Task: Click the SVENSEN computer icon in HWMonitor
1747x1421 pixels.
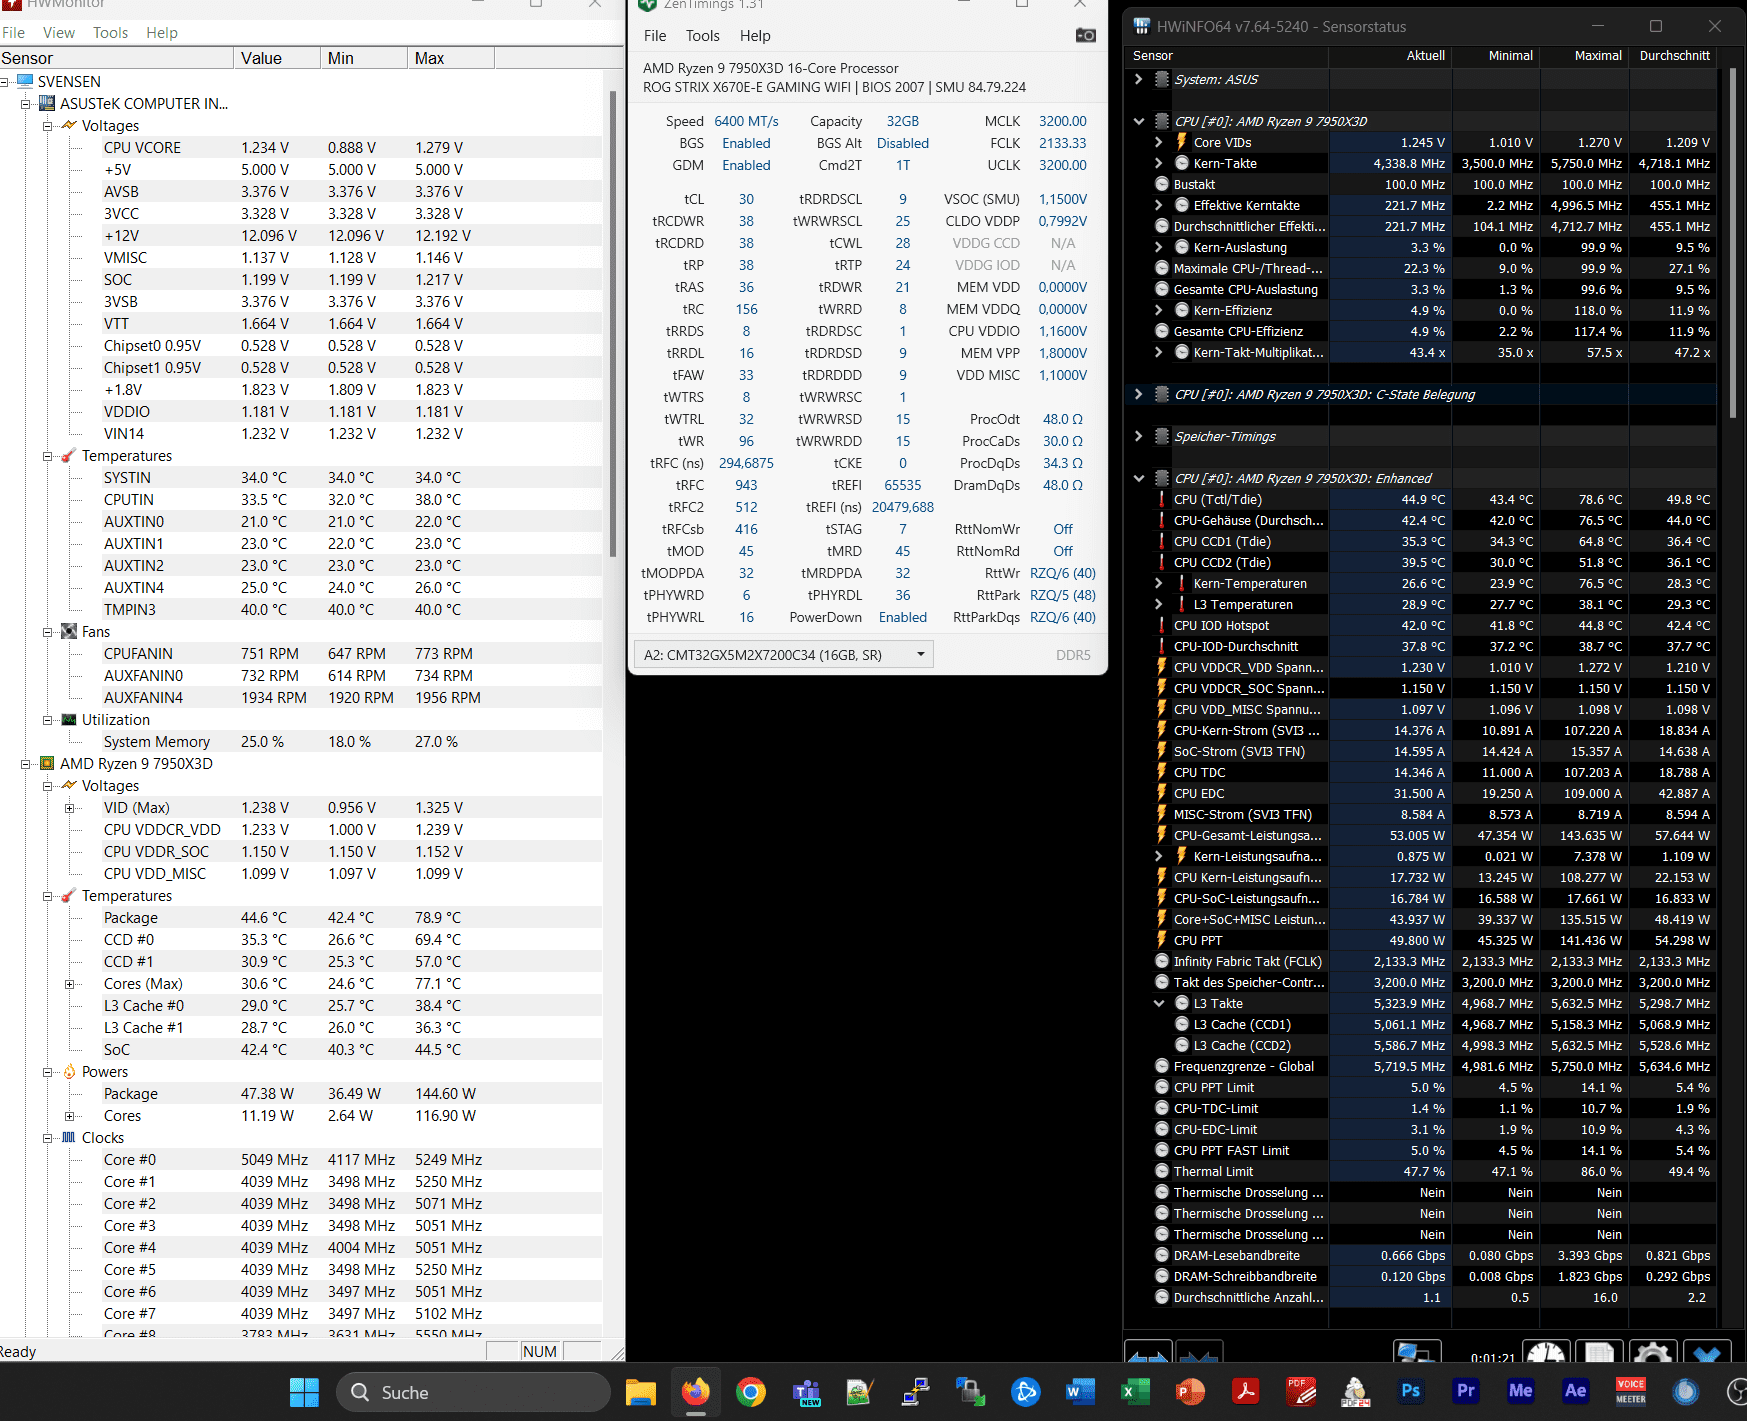Action: (25, 81)
